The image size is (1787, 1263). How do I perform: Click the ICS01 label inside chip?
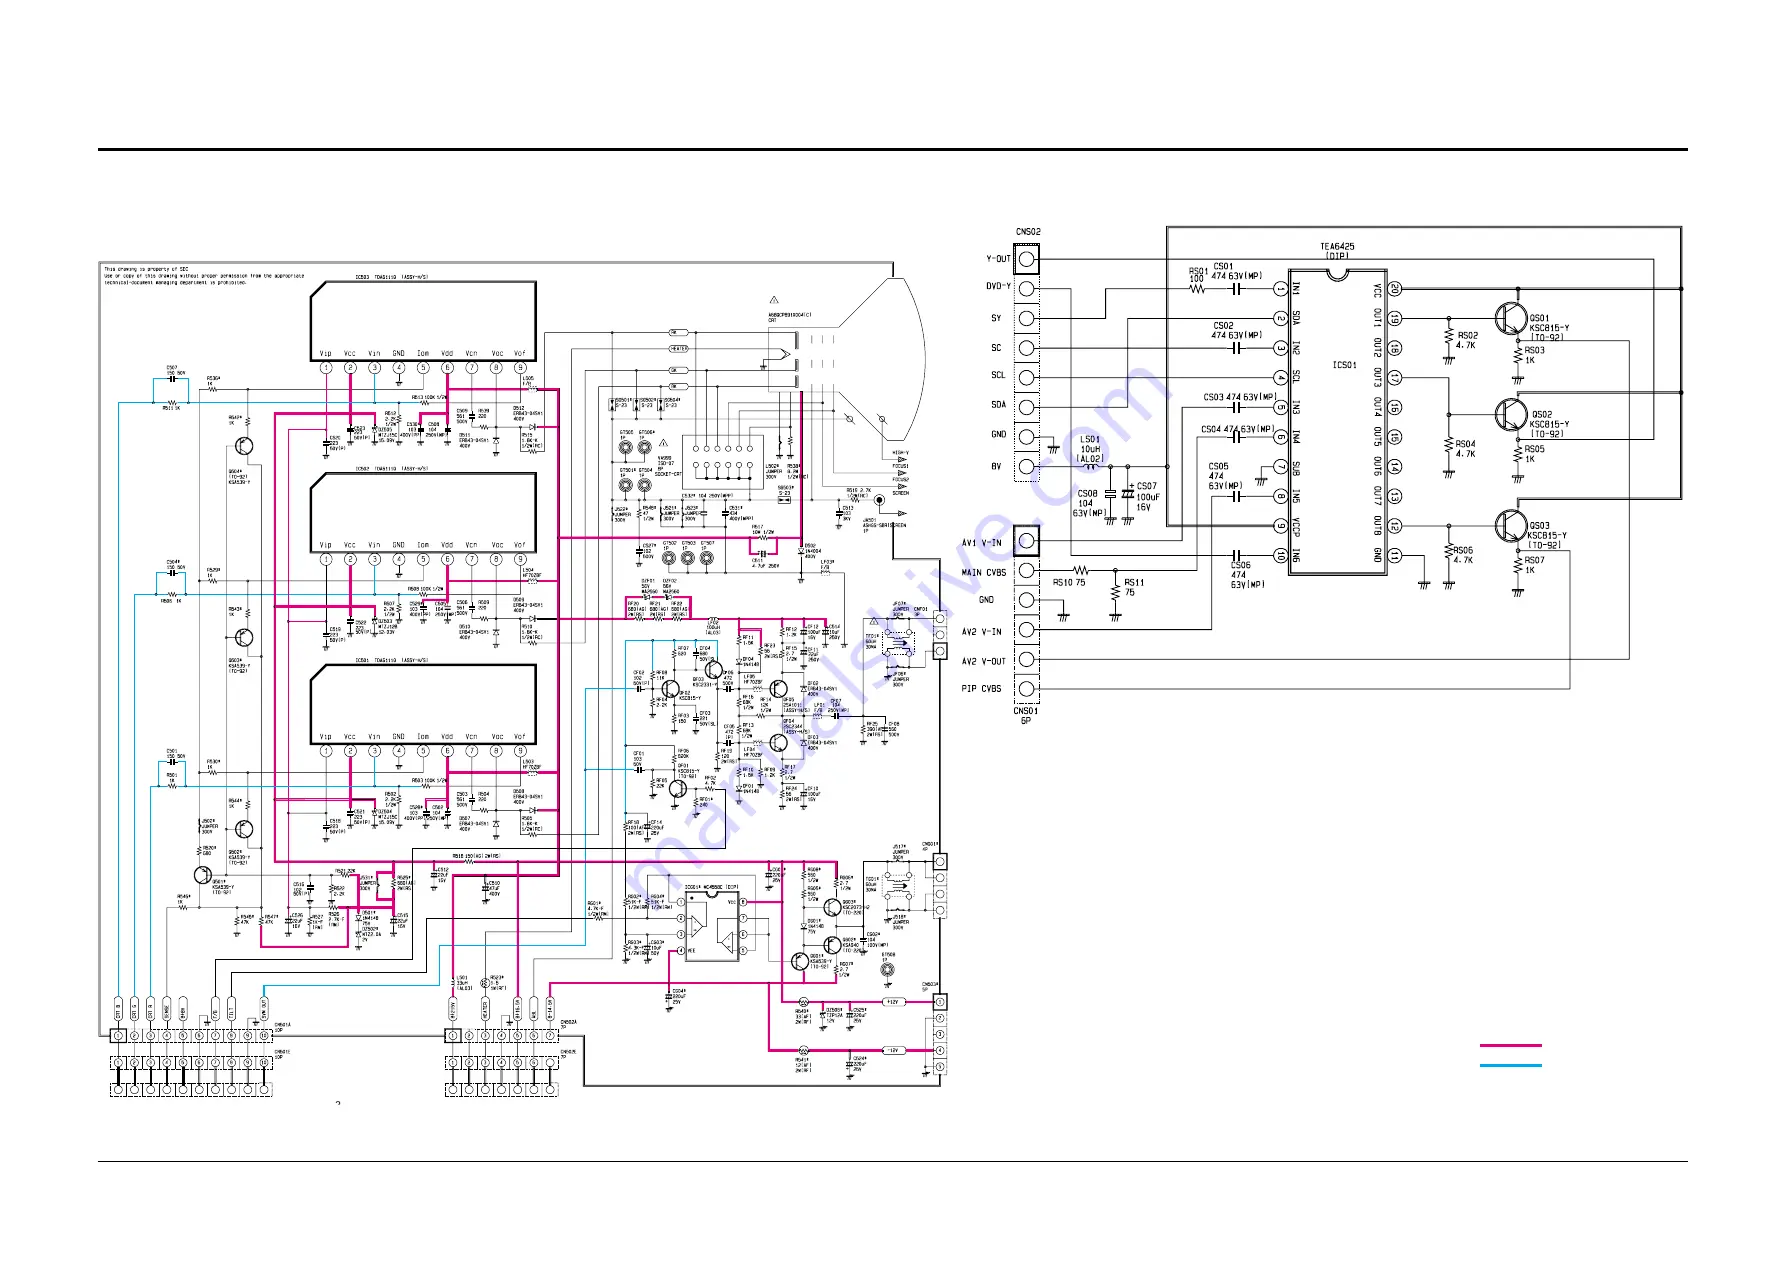coord(1344,365)
